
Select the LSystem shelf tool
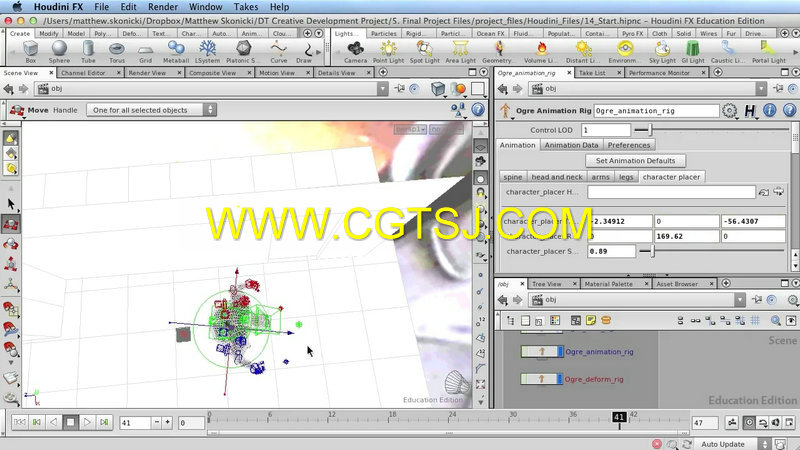(x=207, y=52)
